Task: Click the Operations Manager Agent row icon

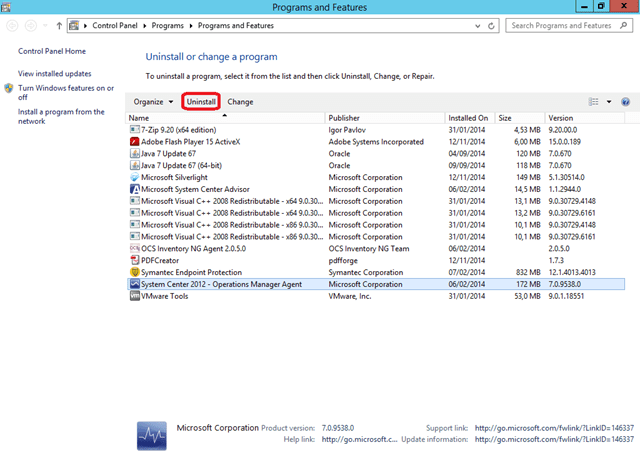Action: tap(134, 284)
